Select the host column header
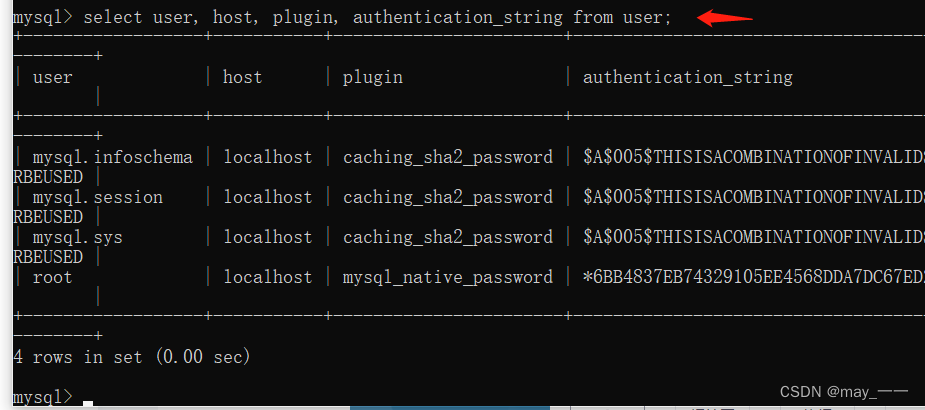This screenshot has height=410, width=925. click(x=242, y=77)
